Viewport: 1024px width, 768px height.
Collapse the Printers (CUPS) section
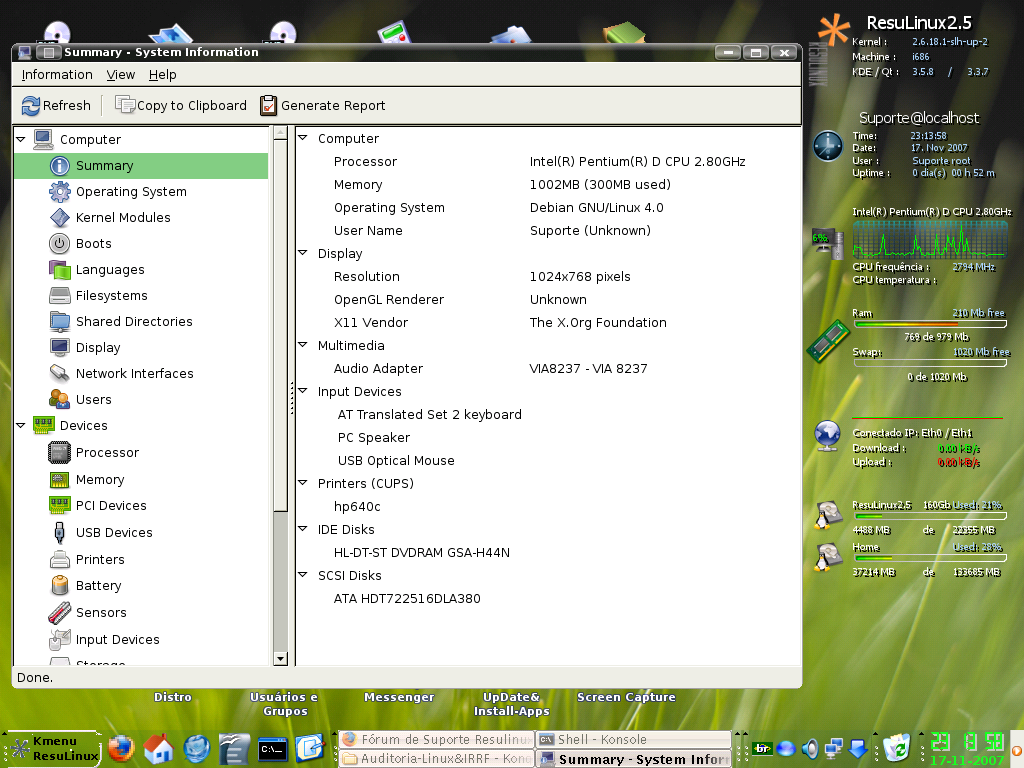302,483
